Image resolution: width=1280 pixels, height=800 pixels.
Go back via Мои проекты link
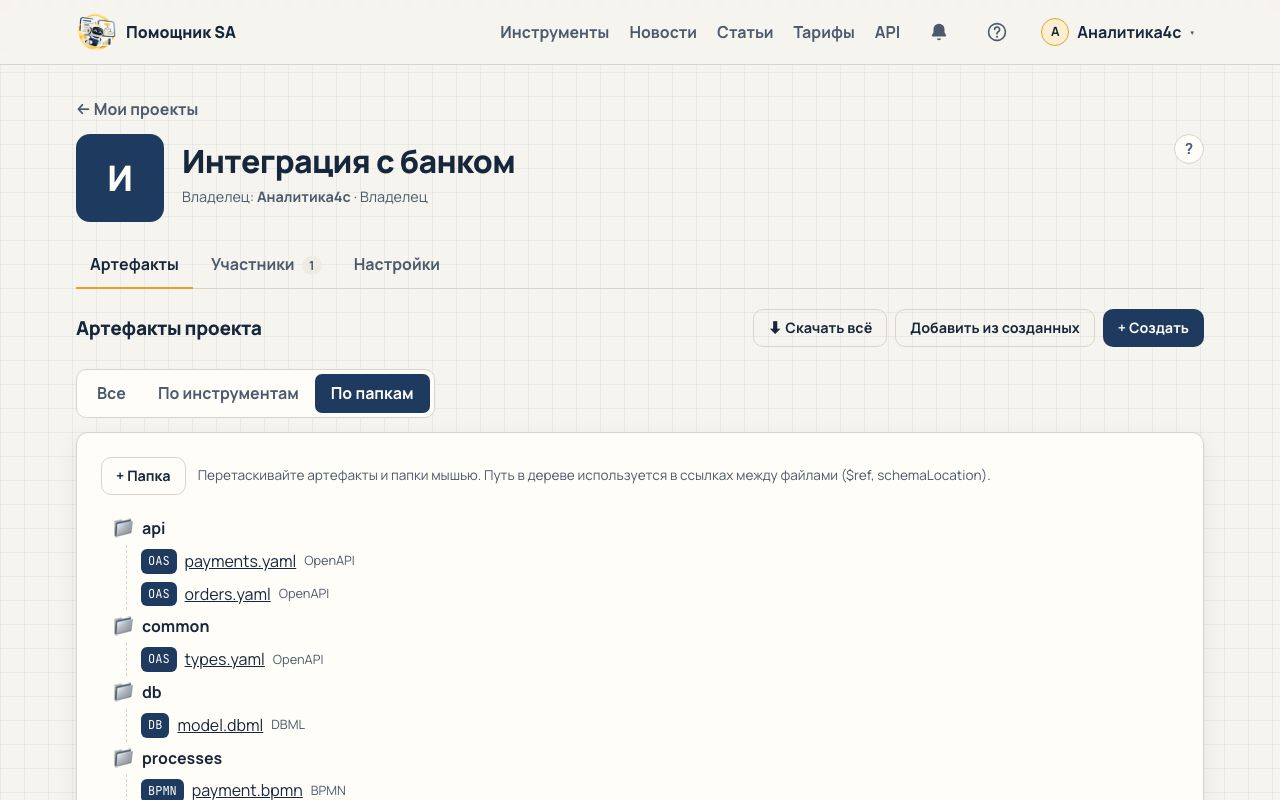click(x=137, y=109)
